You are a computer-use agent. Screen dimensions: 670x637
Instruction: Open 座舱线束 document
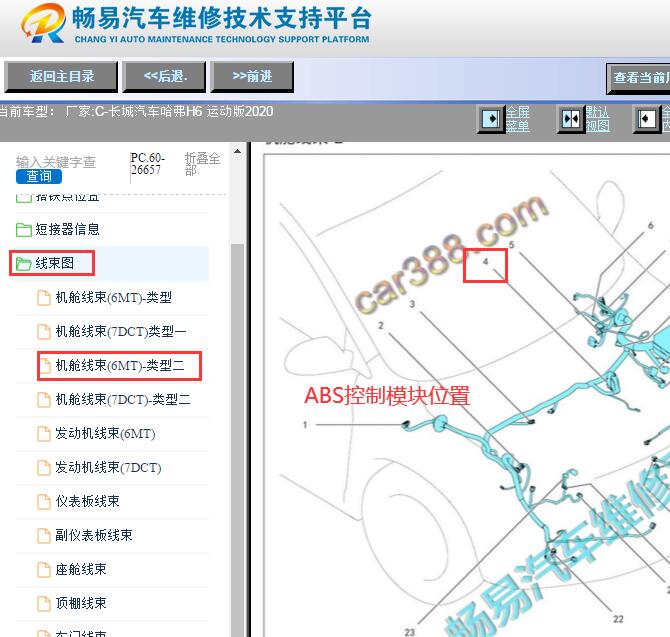81,569
